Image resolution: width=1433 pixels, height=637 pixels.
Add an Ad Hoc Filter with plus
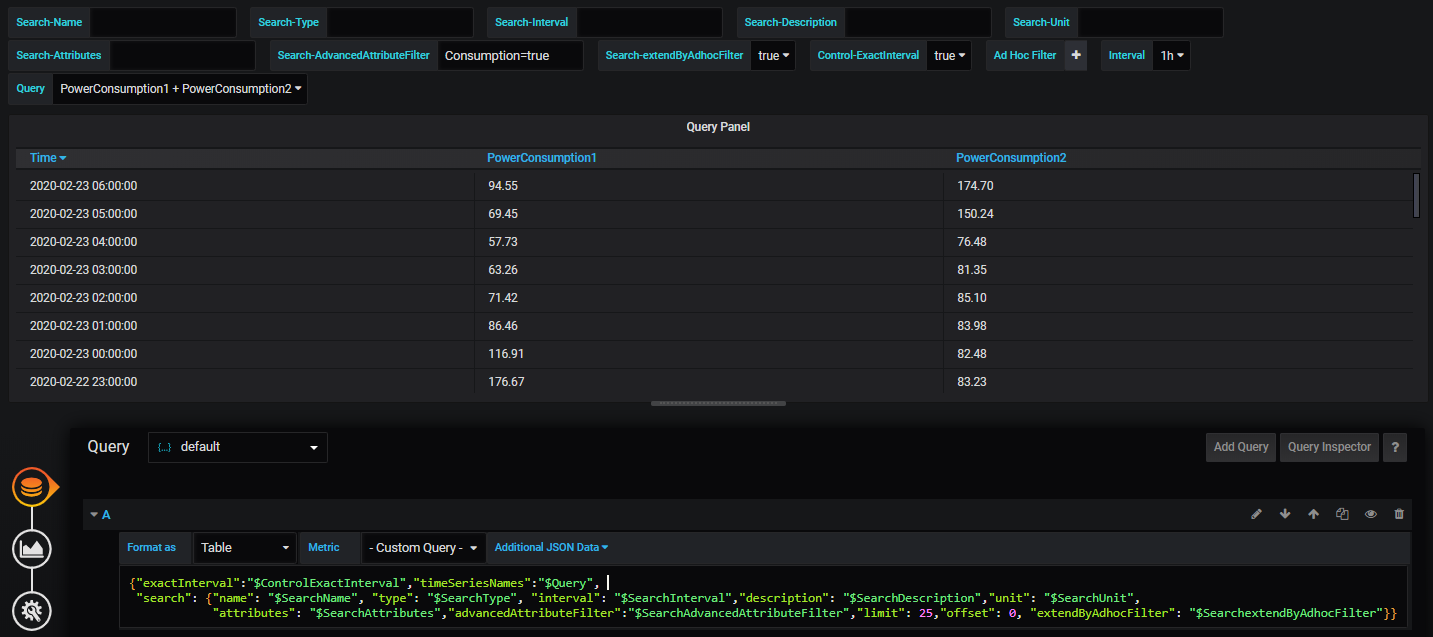(x=1076, y=56)
